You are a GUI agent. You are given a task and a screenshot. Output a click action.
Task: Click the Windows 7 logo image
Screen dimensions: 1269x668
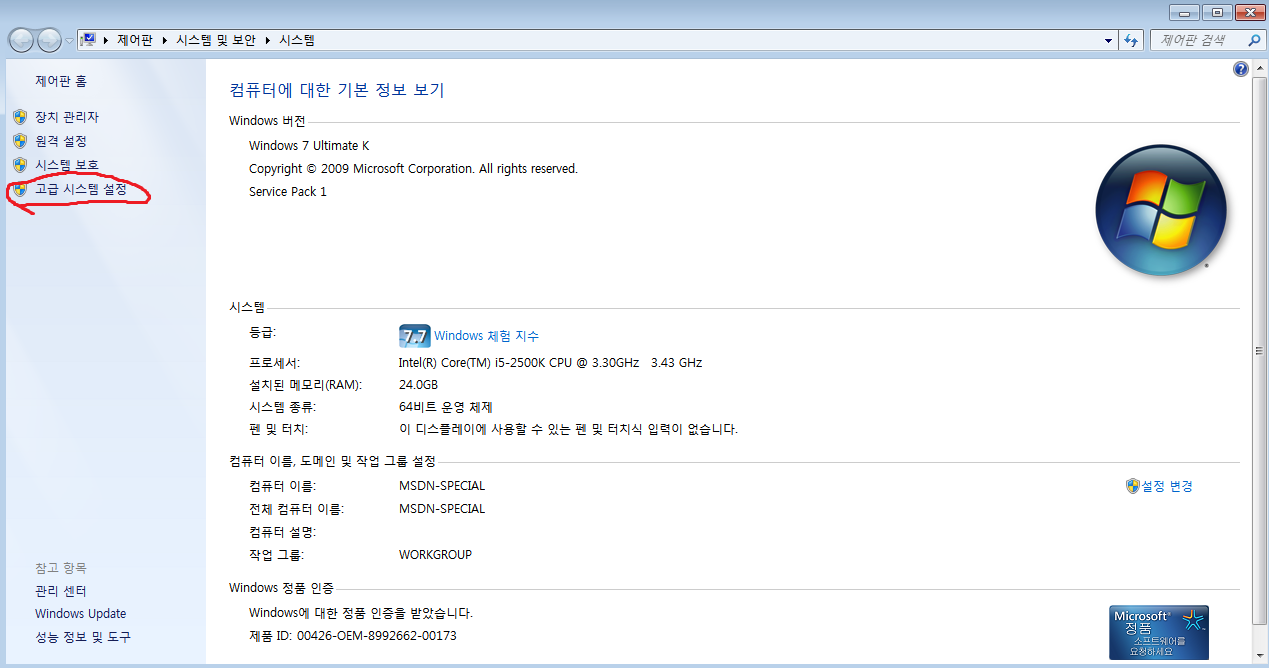click(1161, 210)
